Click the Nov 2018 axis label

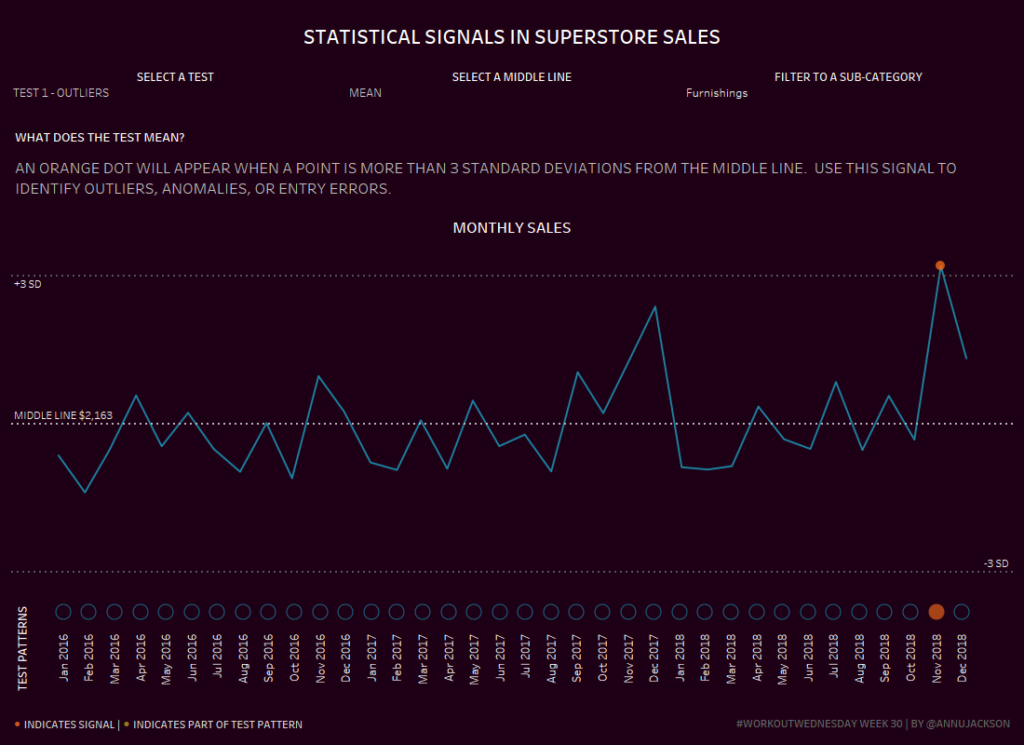pyautogui.click(x=937, y=659)
